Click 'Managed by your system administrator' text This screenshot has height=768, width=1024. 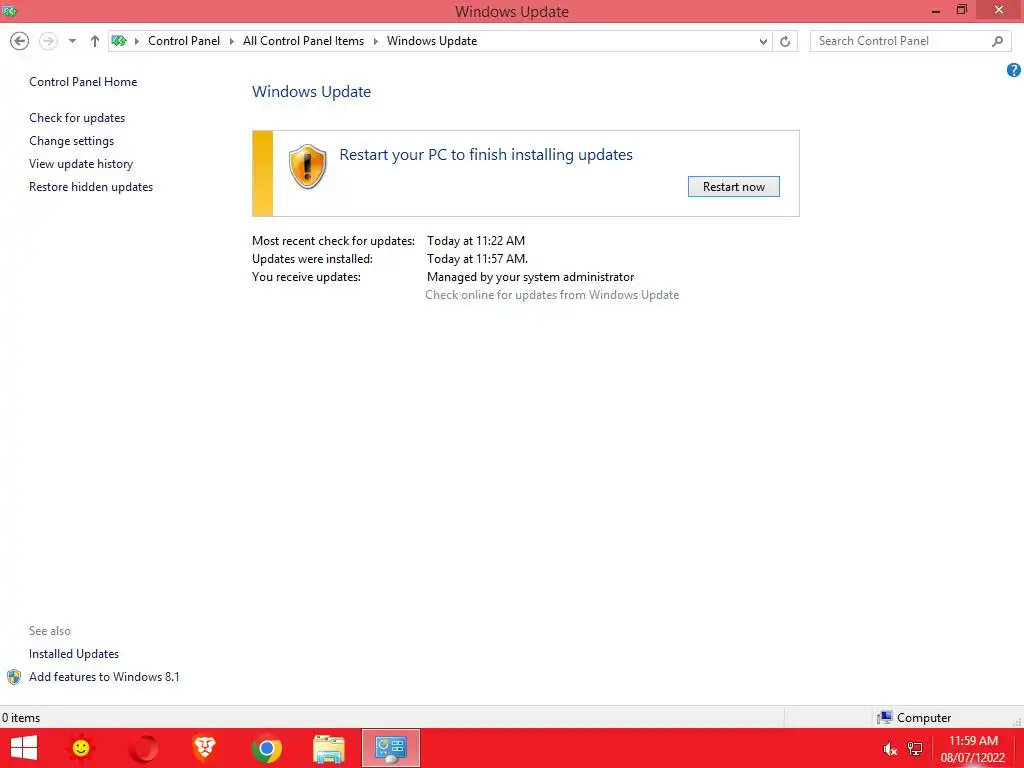[530, 277]
